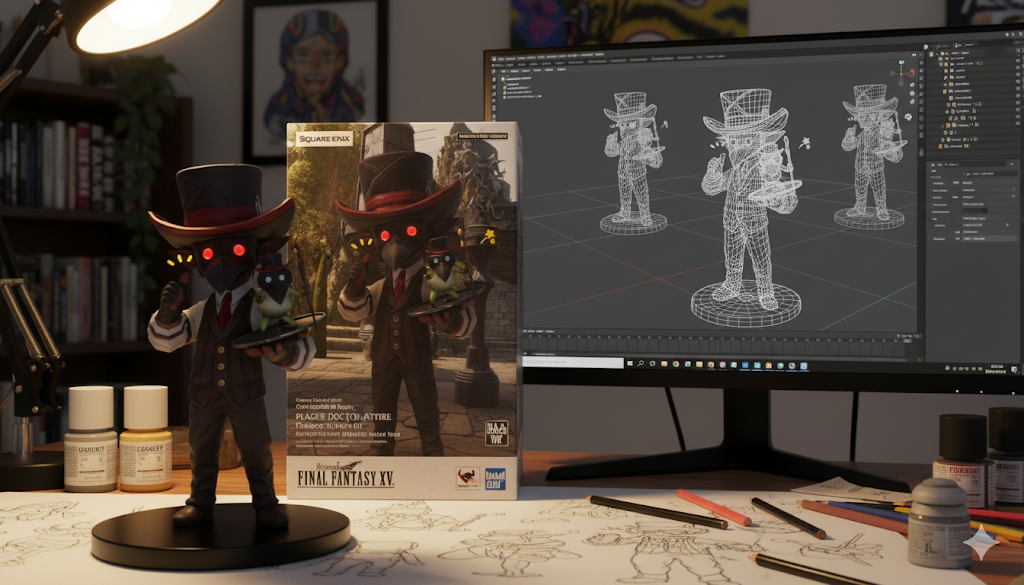Click the colored axis navigation gizmo in viewport
Viewport: 1024px width, 585px height.
903,72
